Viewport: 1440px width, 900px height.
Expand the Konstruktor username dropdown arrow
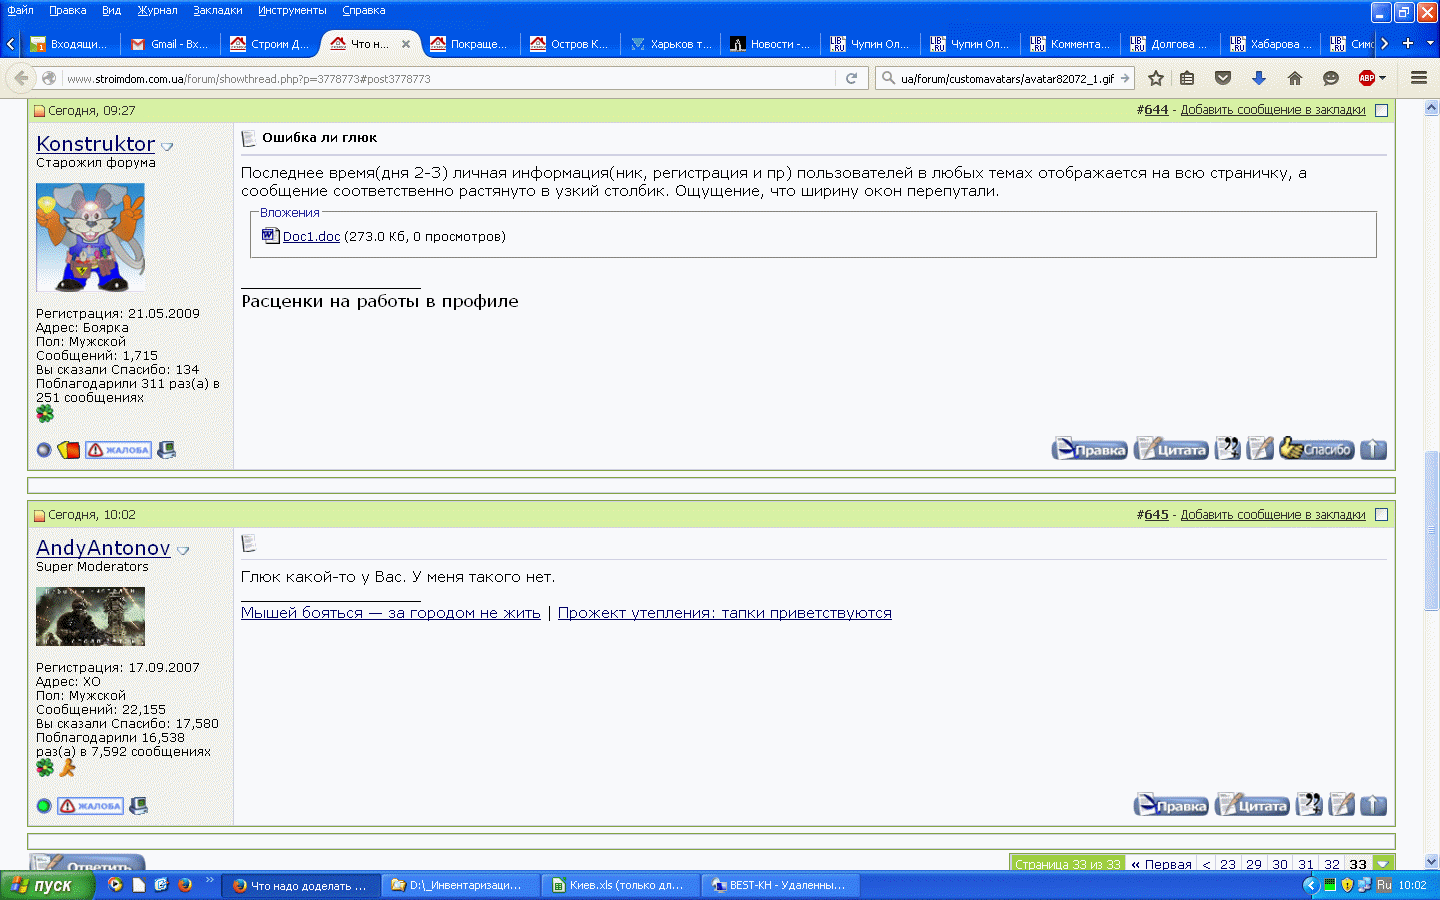point(167,147)
